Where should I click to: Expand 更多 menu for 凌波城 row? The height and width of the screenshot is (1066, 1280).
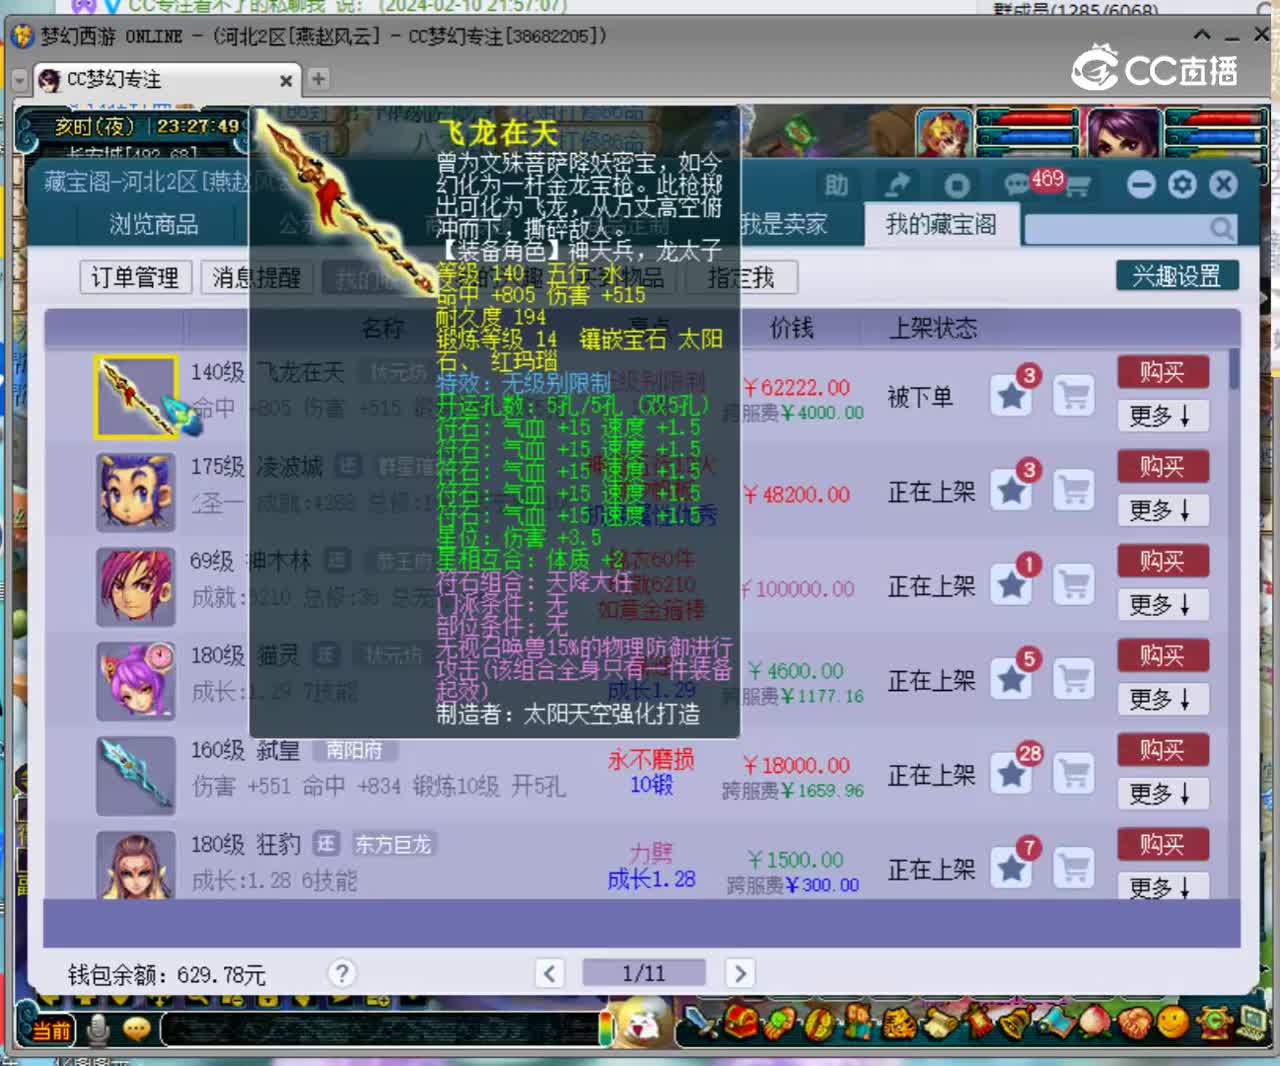pos(1162,510)
